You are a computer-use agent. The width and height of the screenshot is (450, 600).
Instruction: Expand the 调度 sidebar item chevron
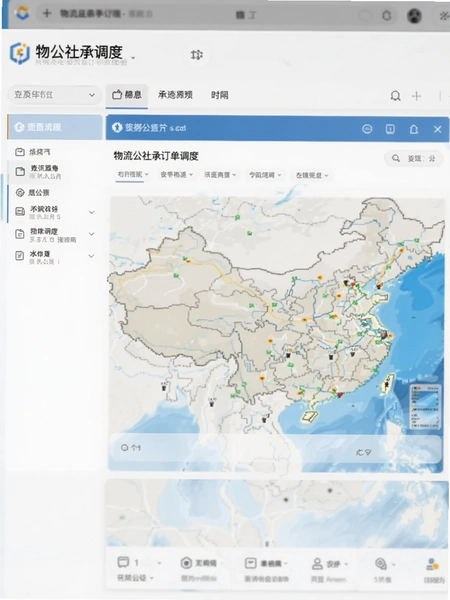[x=92, y=234]
